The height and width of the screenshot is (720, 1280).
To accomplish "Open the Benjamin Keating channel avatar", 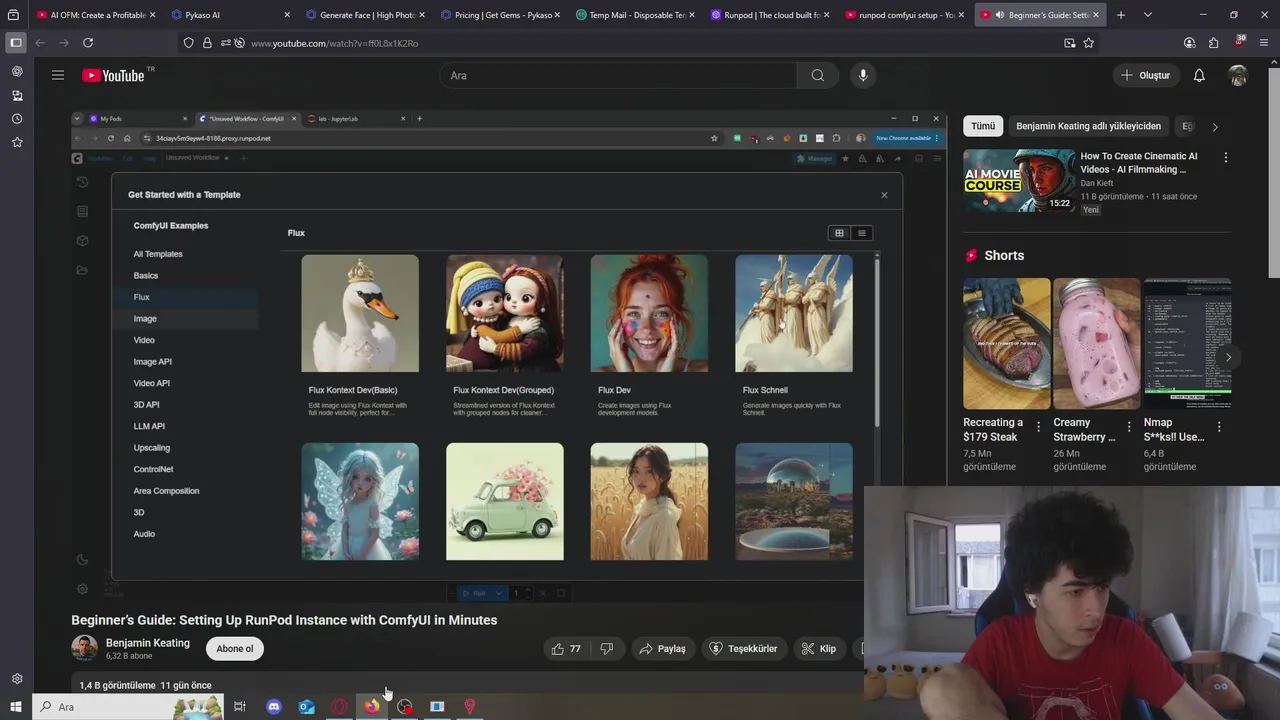I will [x=84, y=648].
